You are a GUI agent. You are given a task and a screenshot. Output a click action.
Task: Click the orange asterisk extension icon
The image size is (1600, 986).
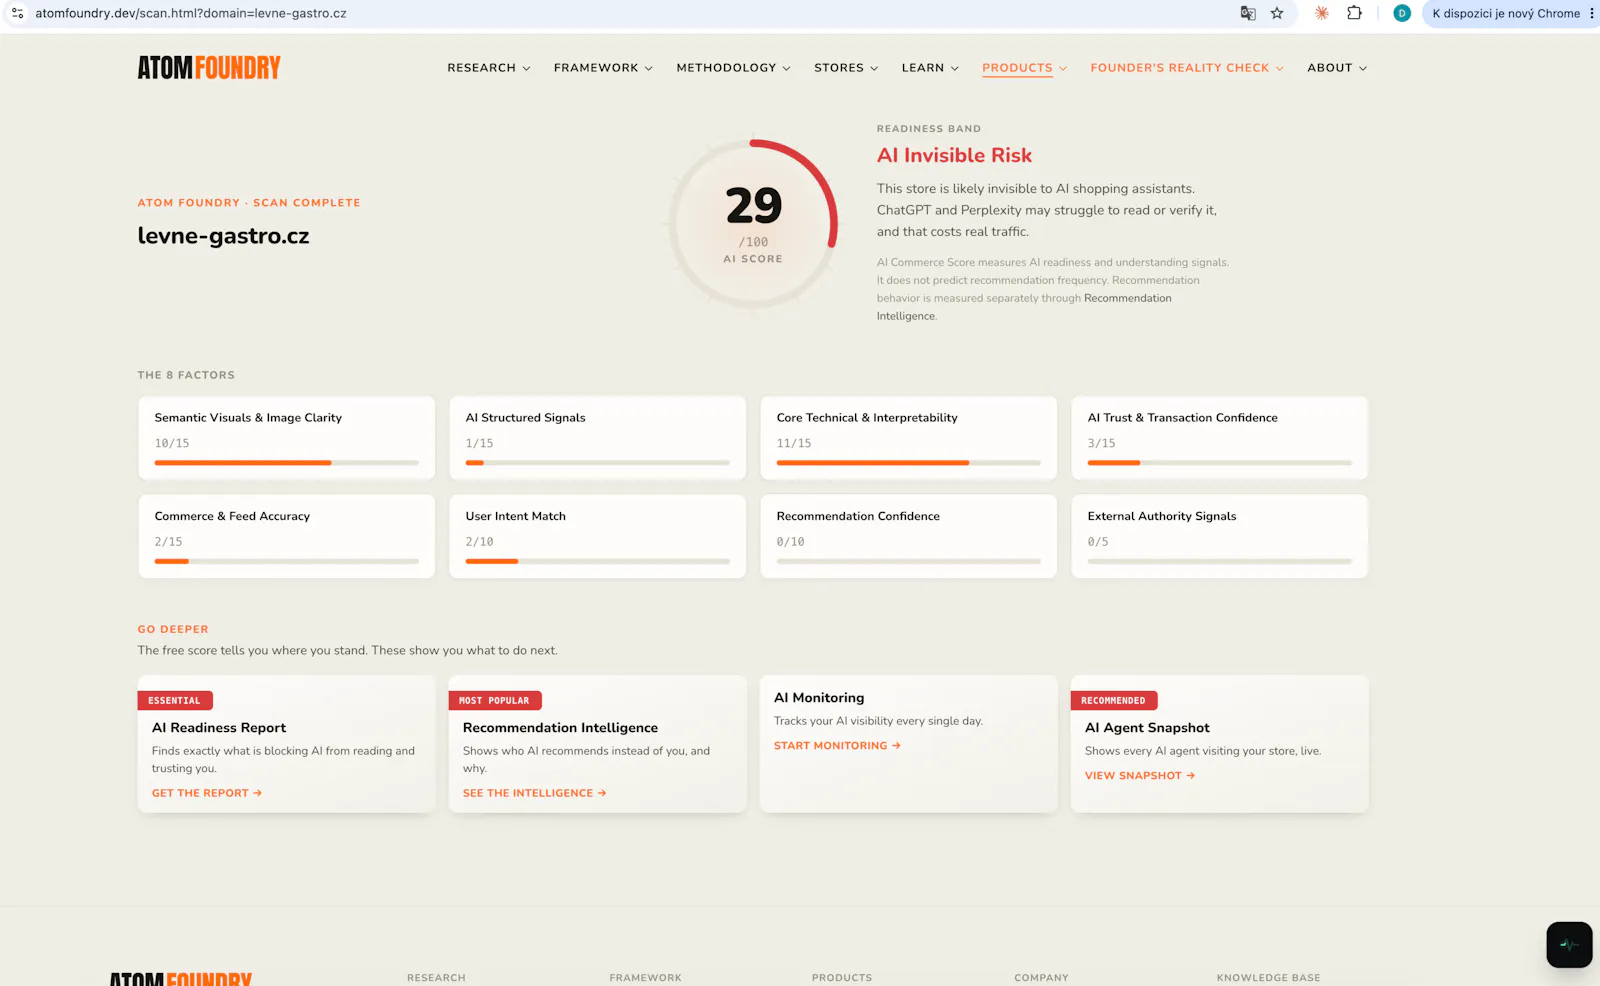1322,13
